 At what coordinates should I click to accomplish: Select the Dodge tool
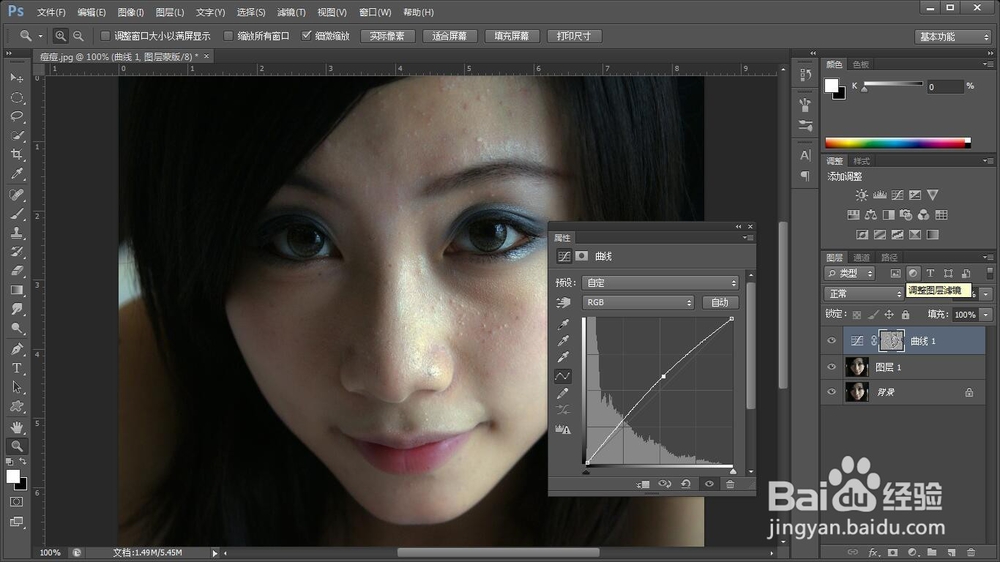point(17,329)
